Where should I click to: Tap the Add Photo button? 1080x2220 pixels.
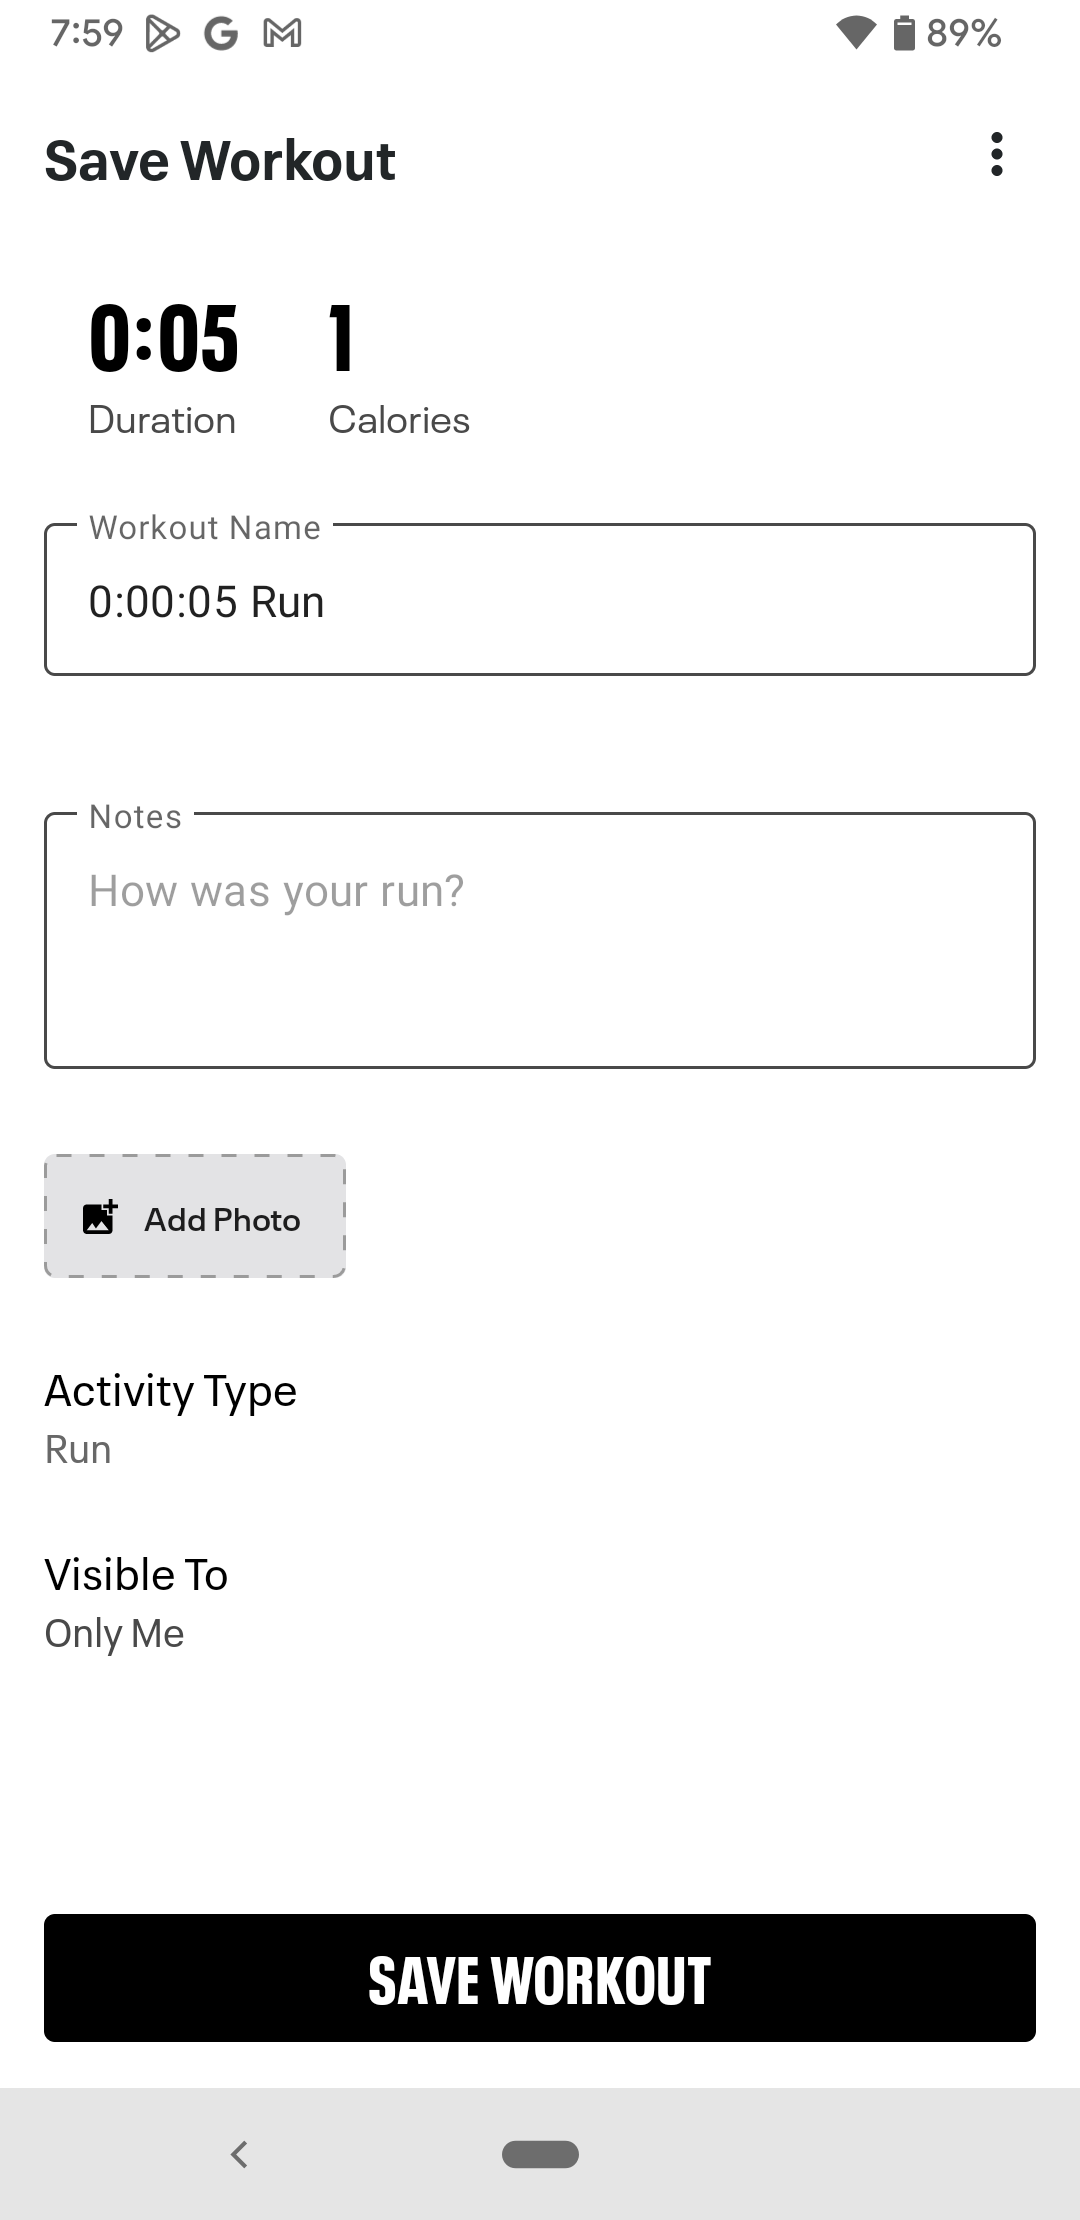[x=195, y=1216]
